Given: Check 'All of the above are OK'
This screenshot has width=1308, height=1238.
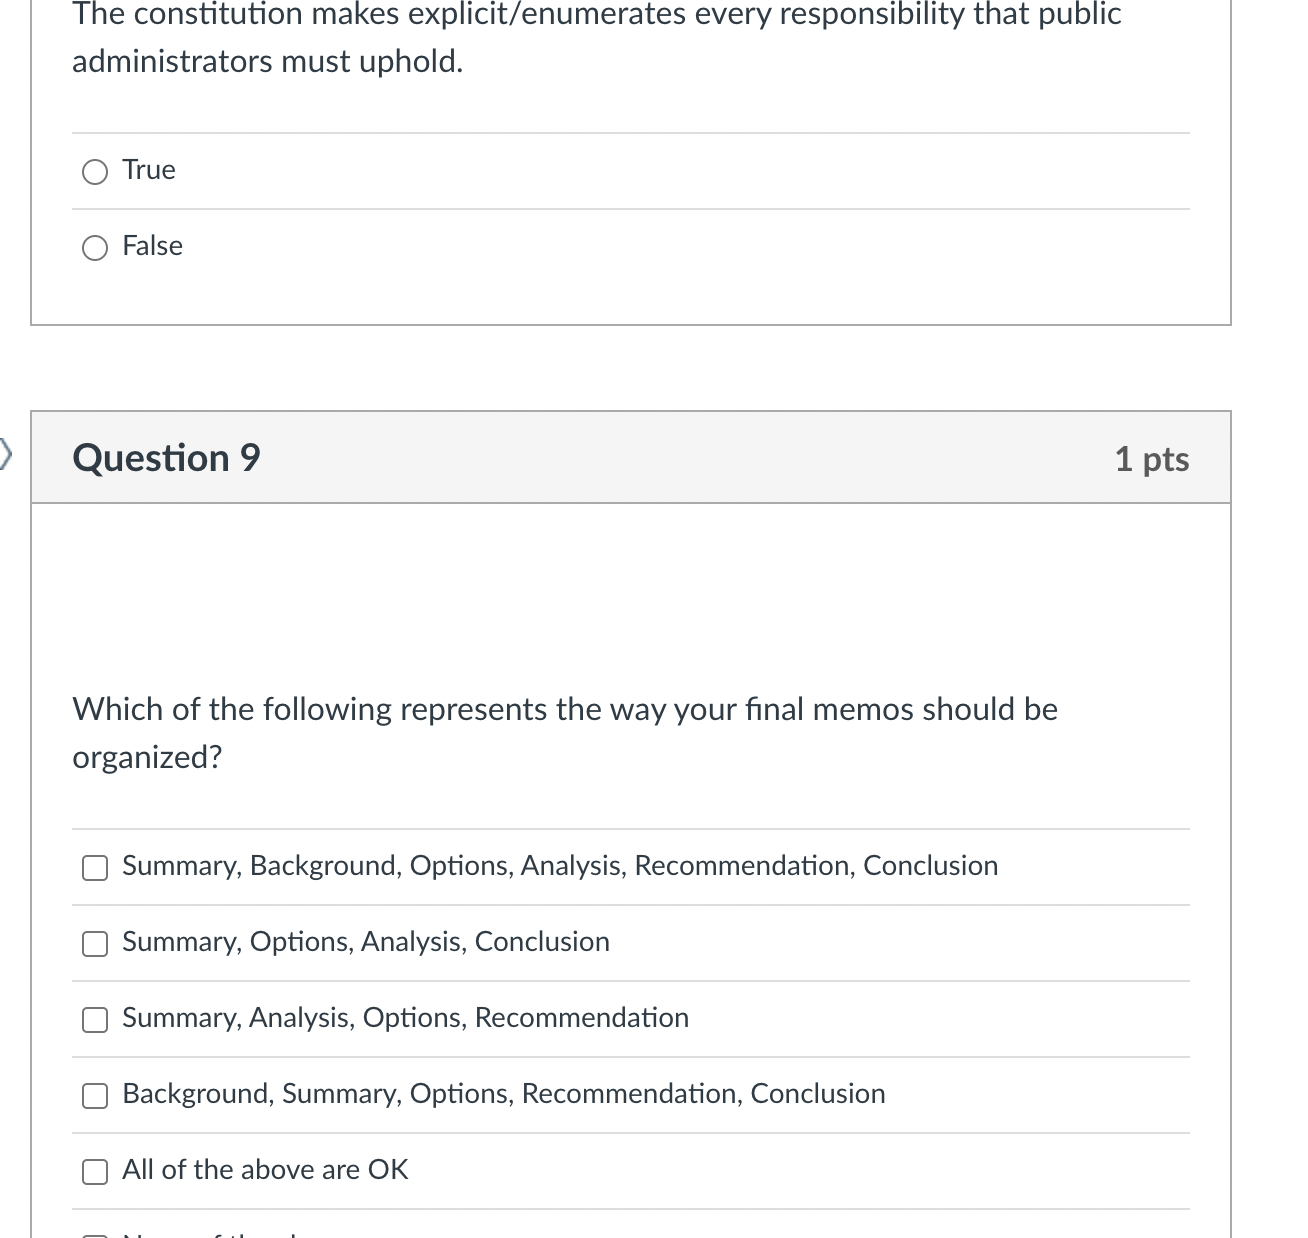Looking at the screenshot, I should (x=94, y=1171).
